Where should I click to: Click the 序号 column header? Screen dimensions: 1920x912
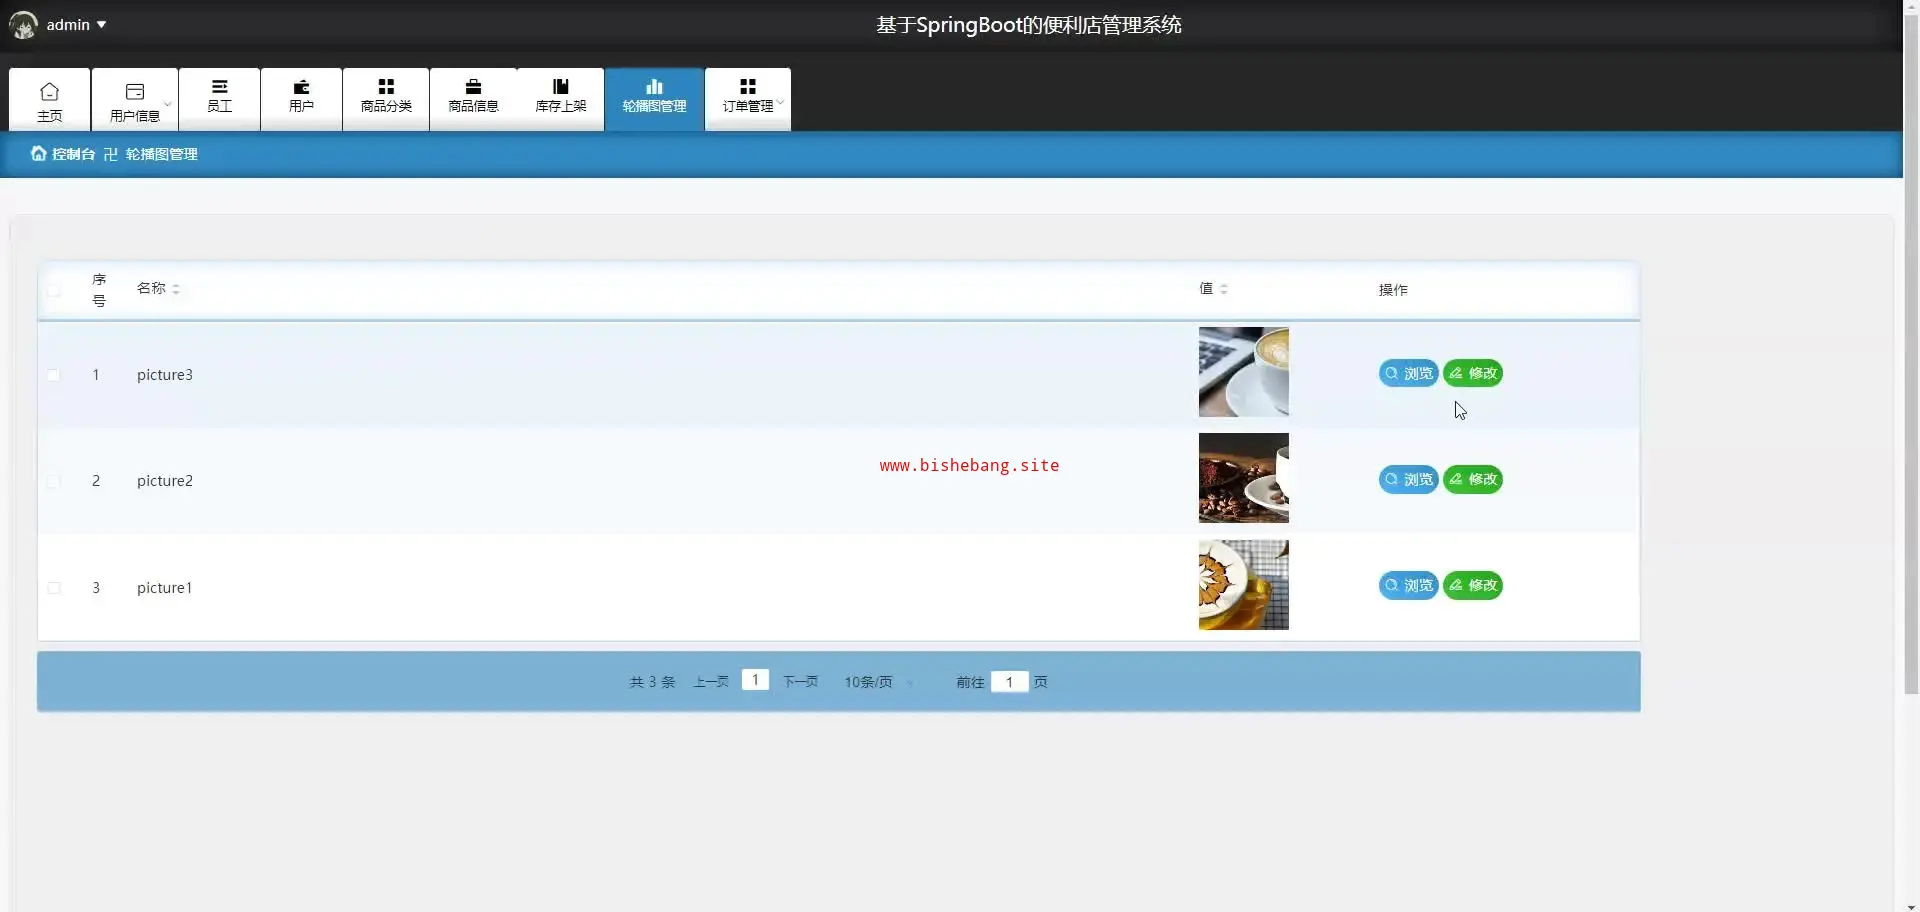99,290
